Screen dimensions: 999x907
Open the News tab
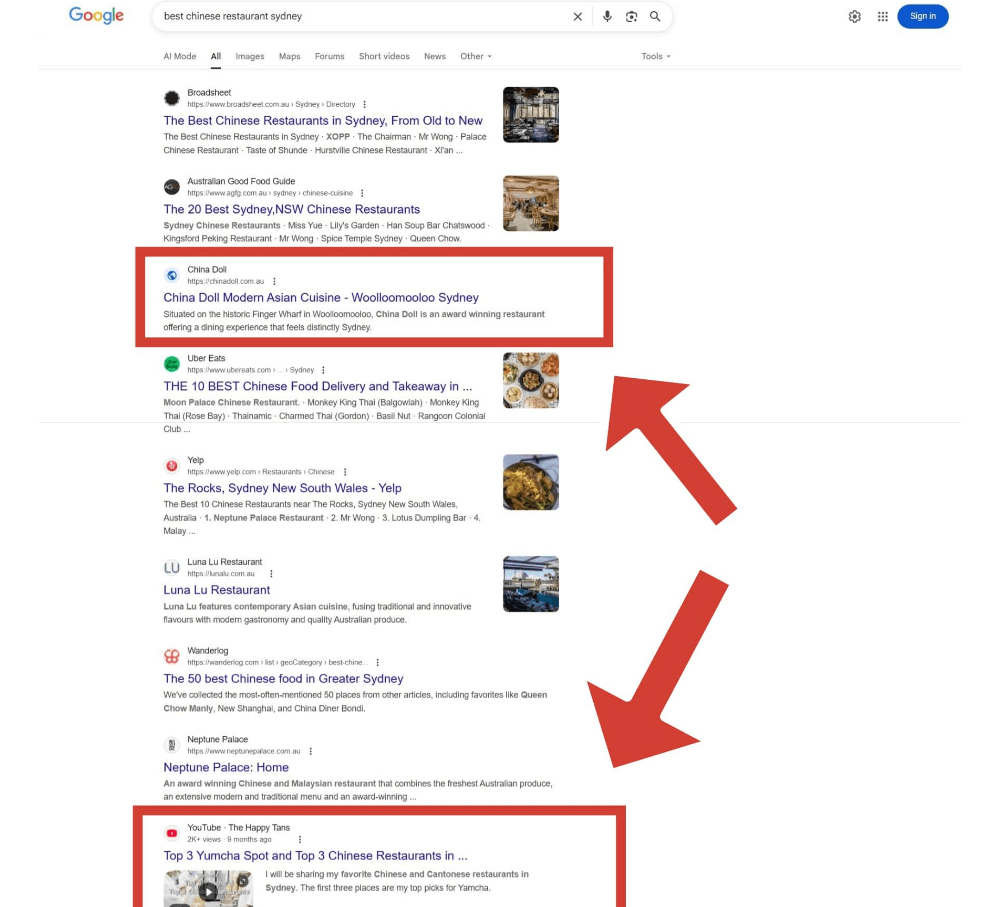click(435, 56)
